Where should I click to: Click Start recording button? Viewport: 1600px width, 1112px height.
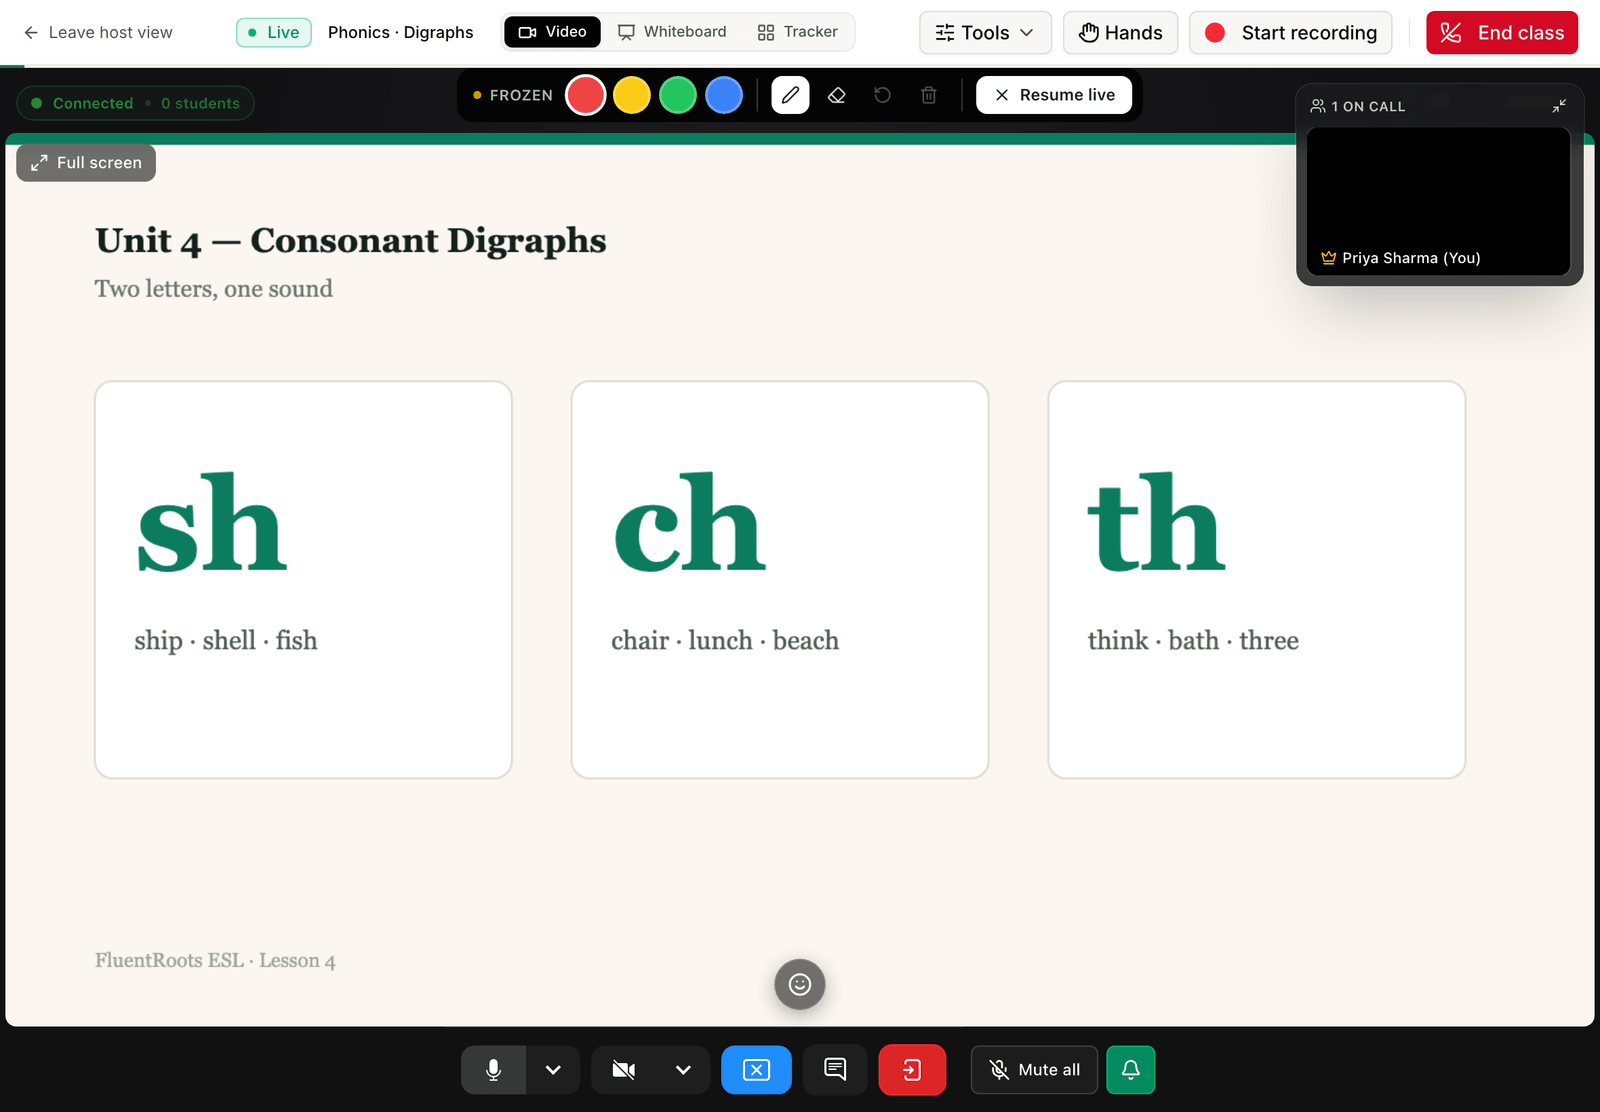pyautogui.click(x=1290, y=33)
